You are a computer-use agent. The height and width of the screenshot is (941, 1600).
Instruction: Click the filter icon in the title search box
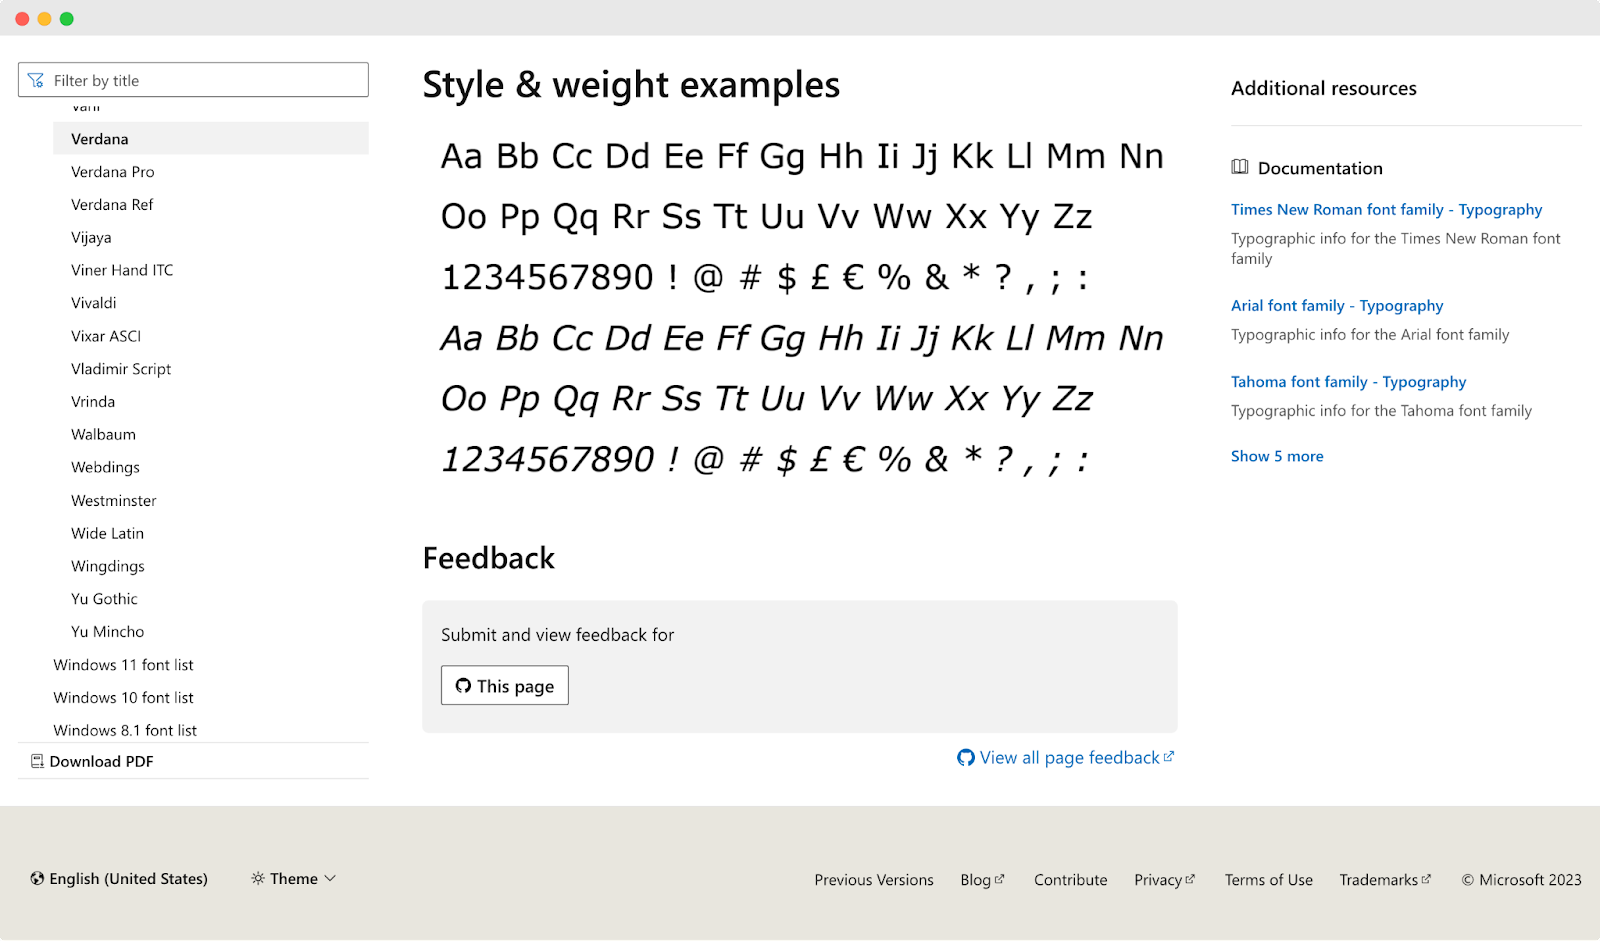[x=37, y=79]
